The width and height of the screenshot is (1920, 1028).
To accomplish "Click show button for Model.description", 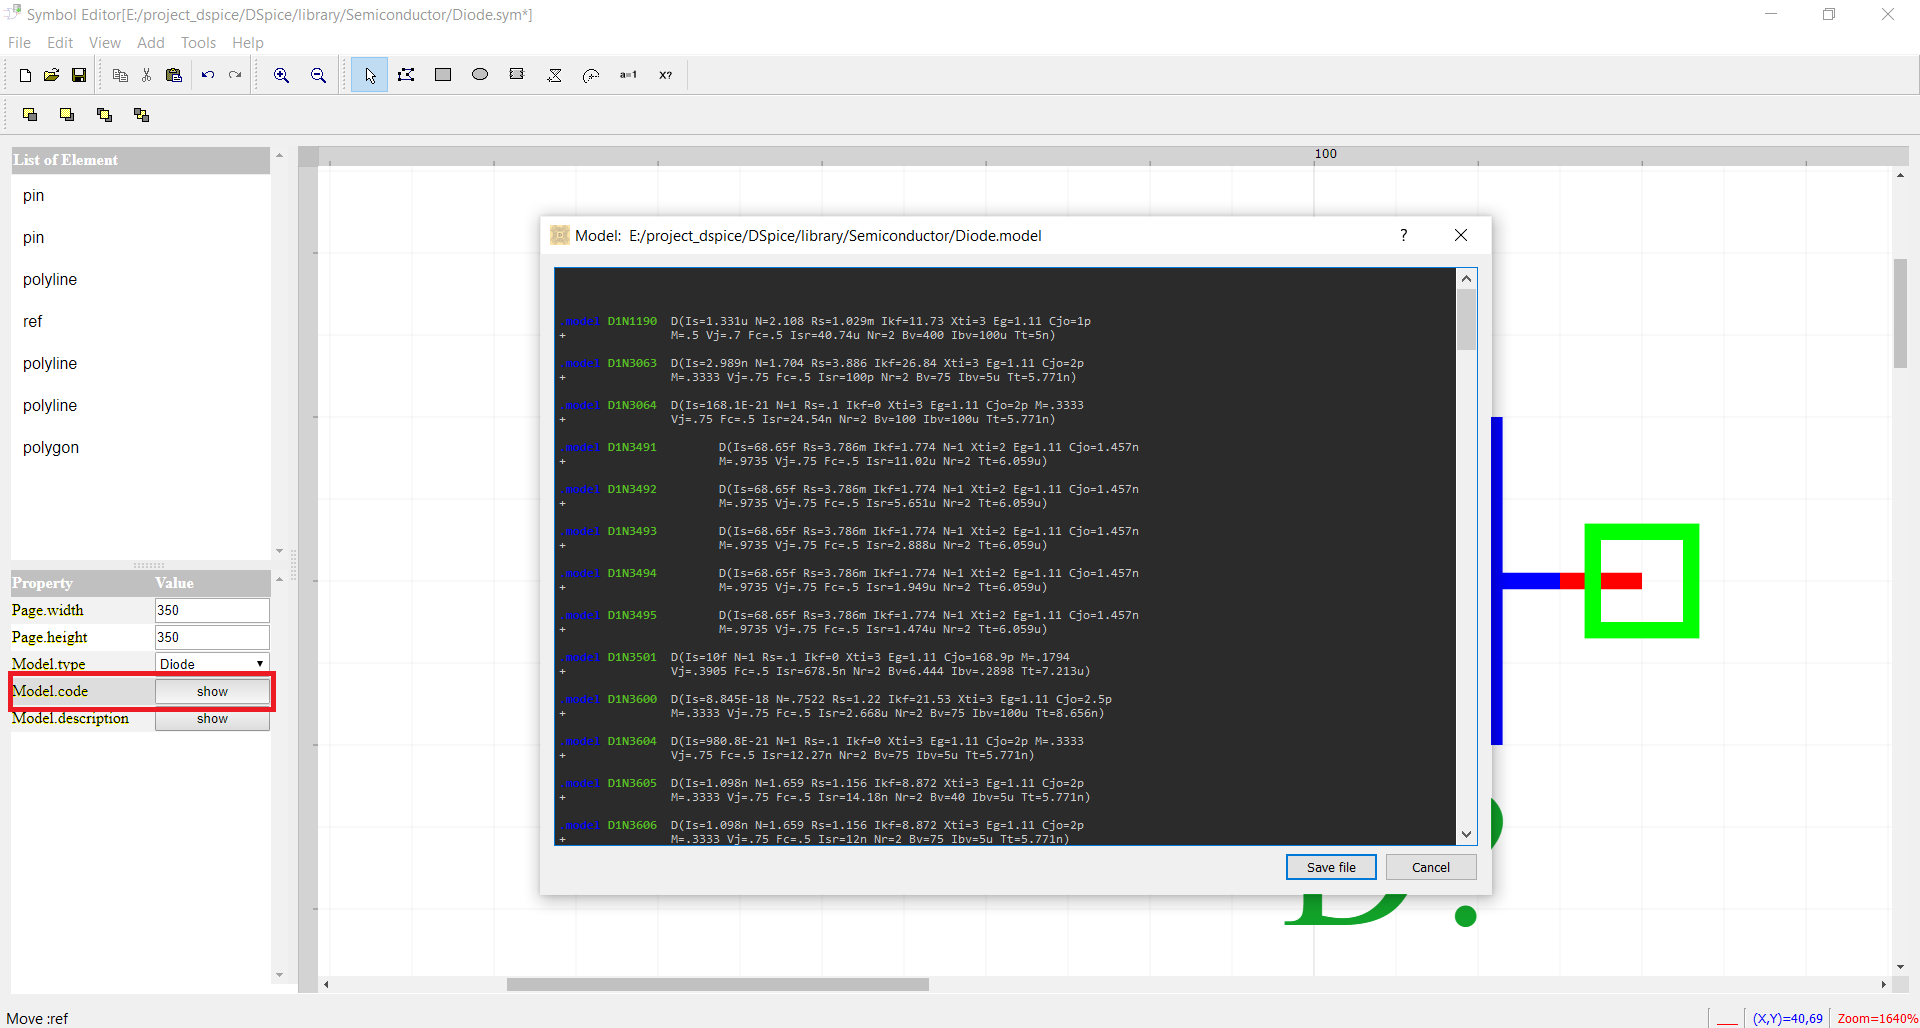I will click(x=212, y=719).
